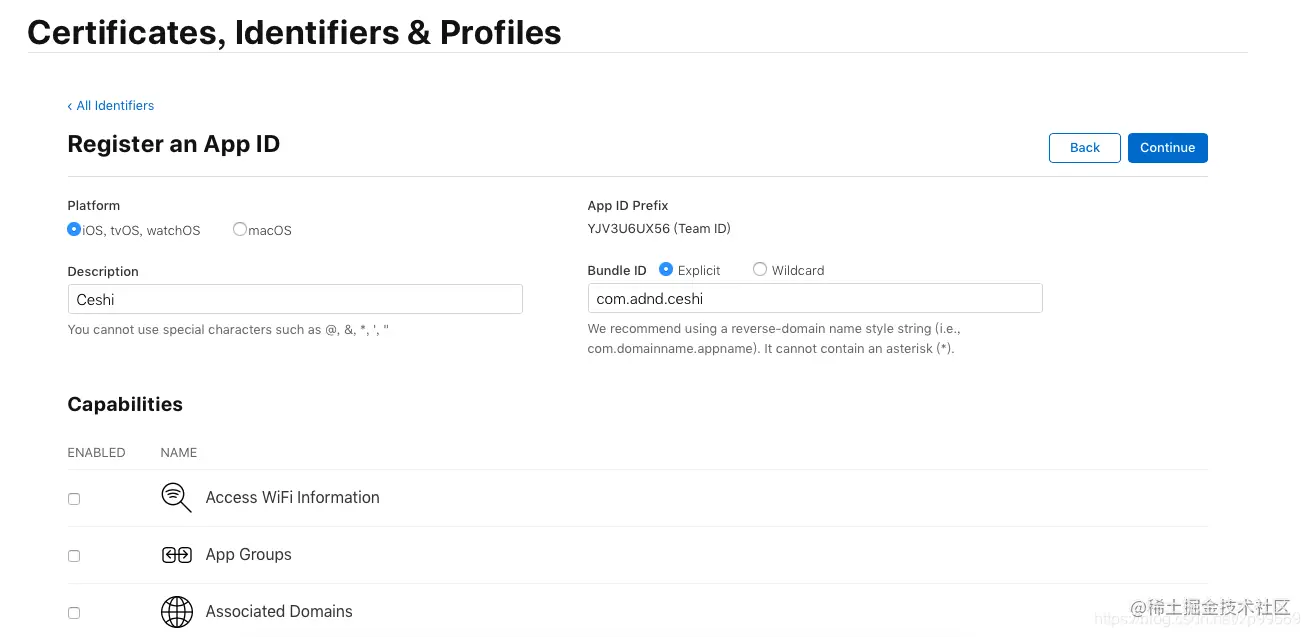Image resolution: width=1310 pixels, height=637 pixels.
Task: Click the Access WiFi Information icon
Action: tap(176, 497)
